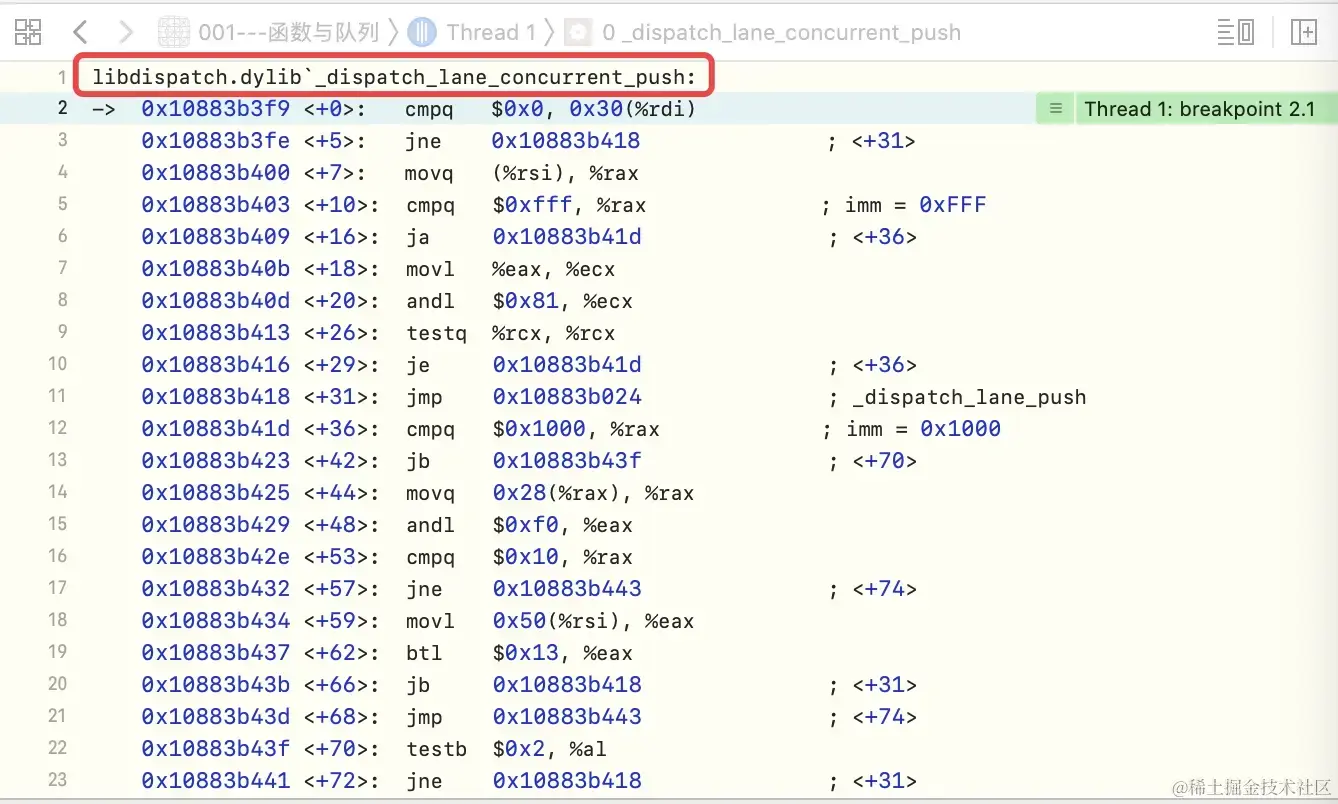Click gutter line number 11
This screenshot has width=1338, height=804.
coord(57,396)
